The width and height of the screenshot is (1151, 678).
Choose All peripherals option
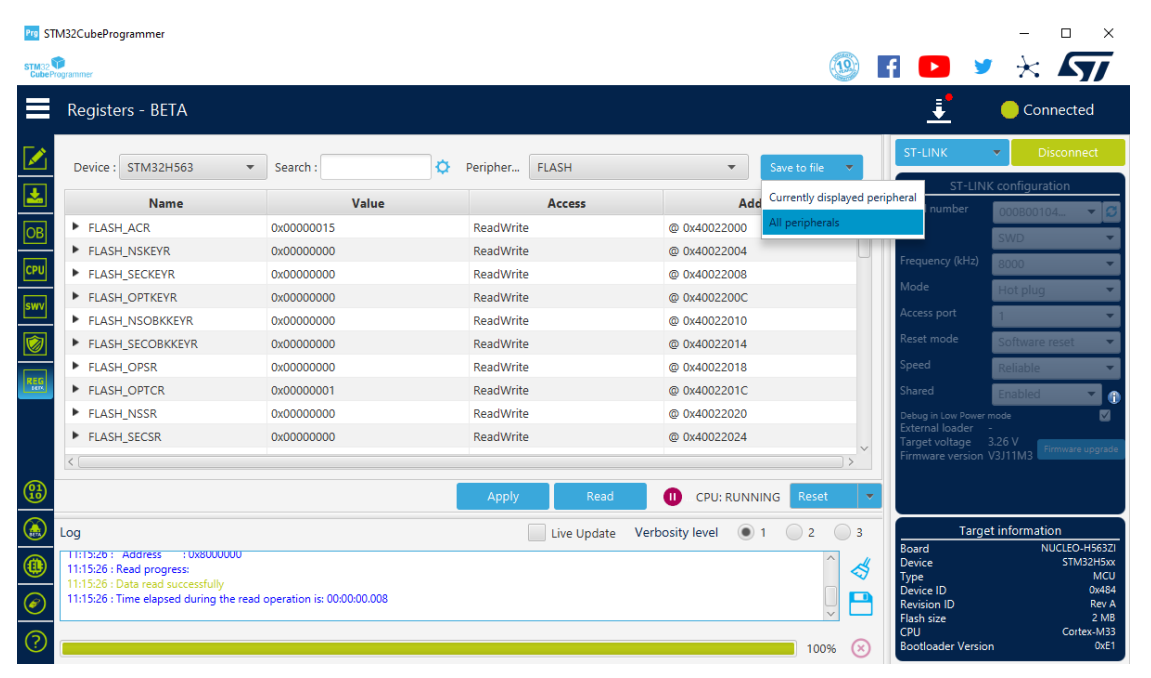(x=843, y=222)
